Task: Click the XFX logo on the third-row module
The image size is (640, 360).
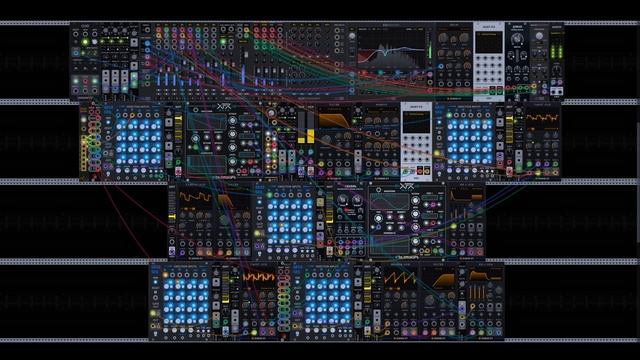Action: click(407, 187)
